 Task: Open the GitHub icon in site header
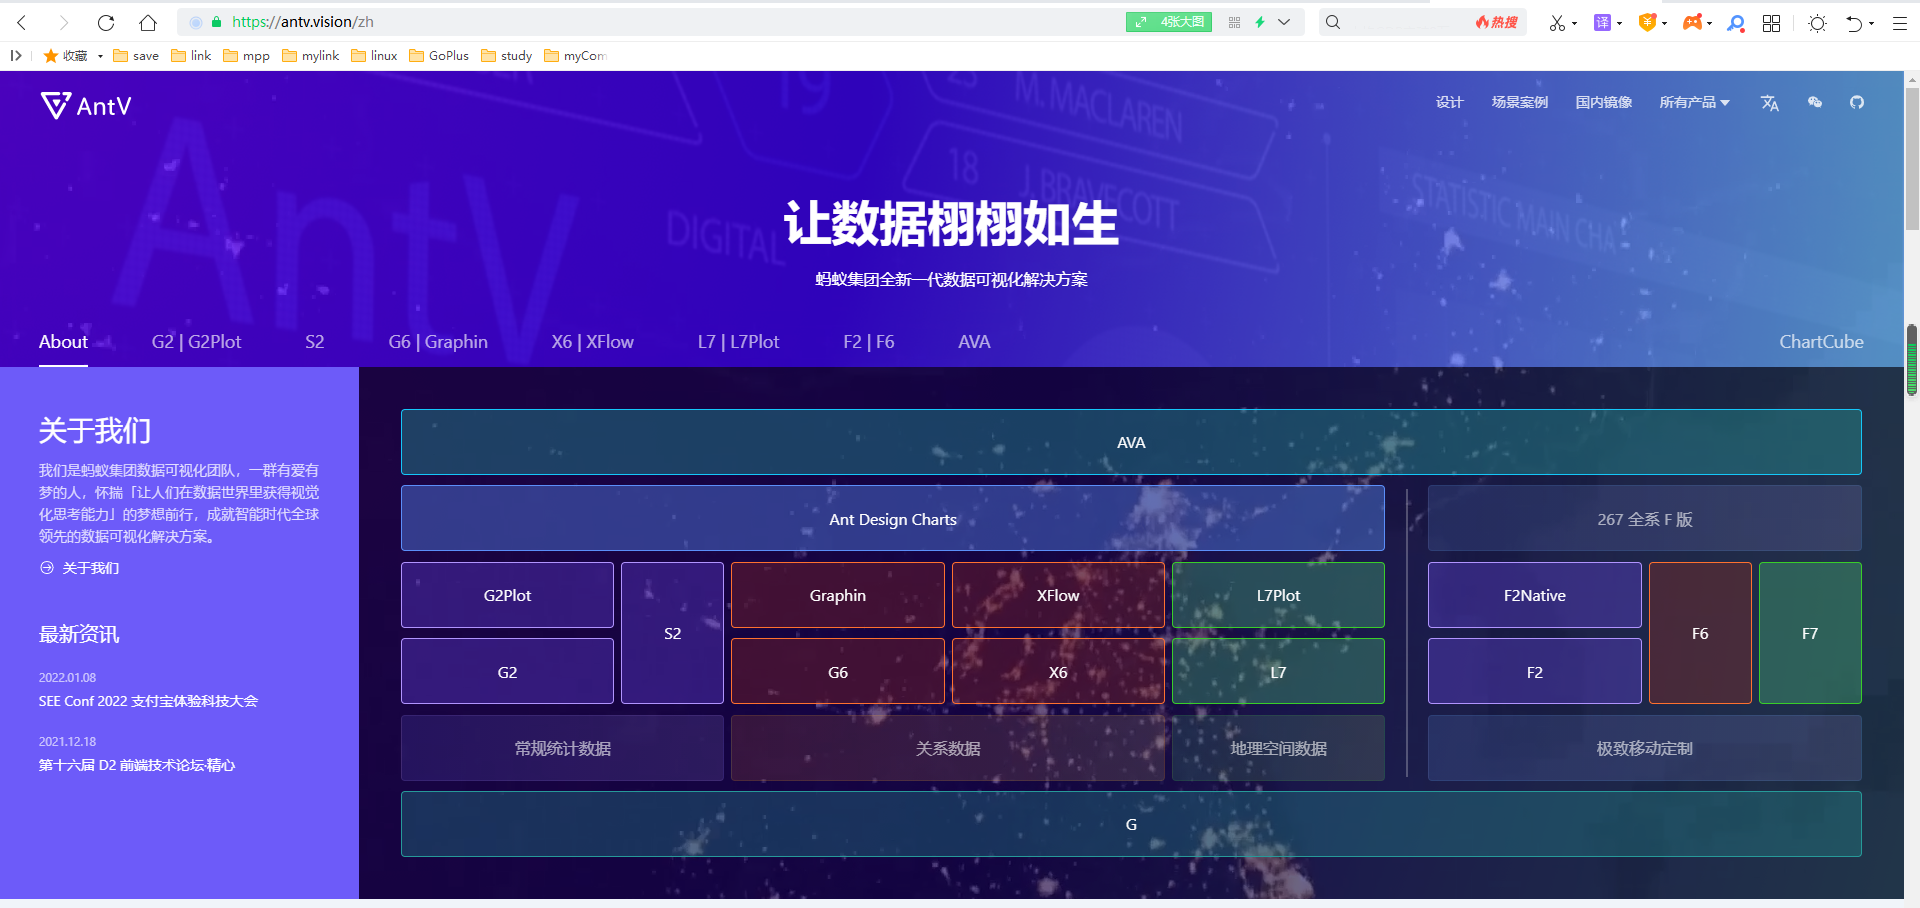pos(1857,102)
